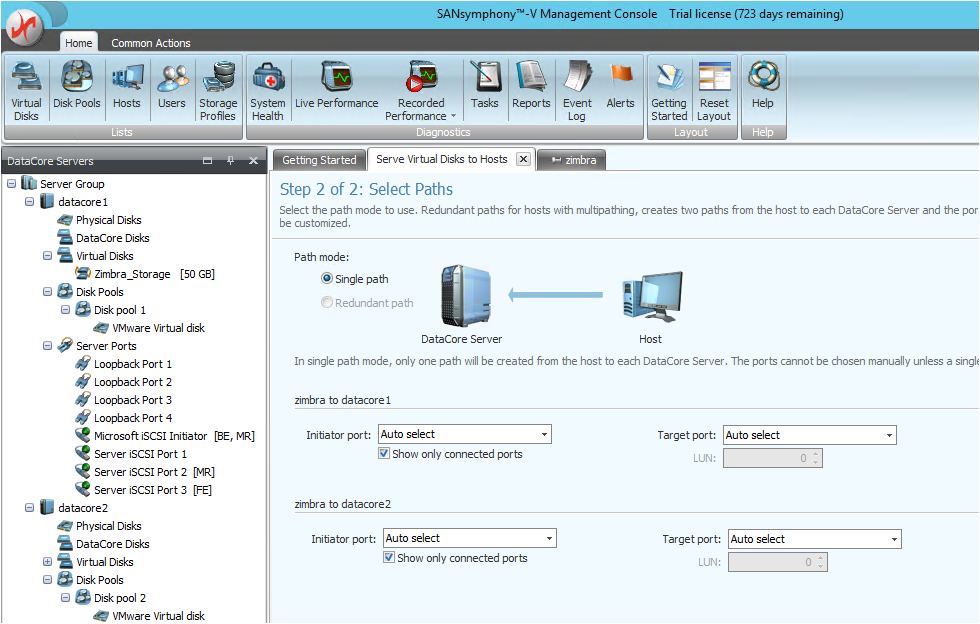Open the Users list icon

[x=172, y=85]
